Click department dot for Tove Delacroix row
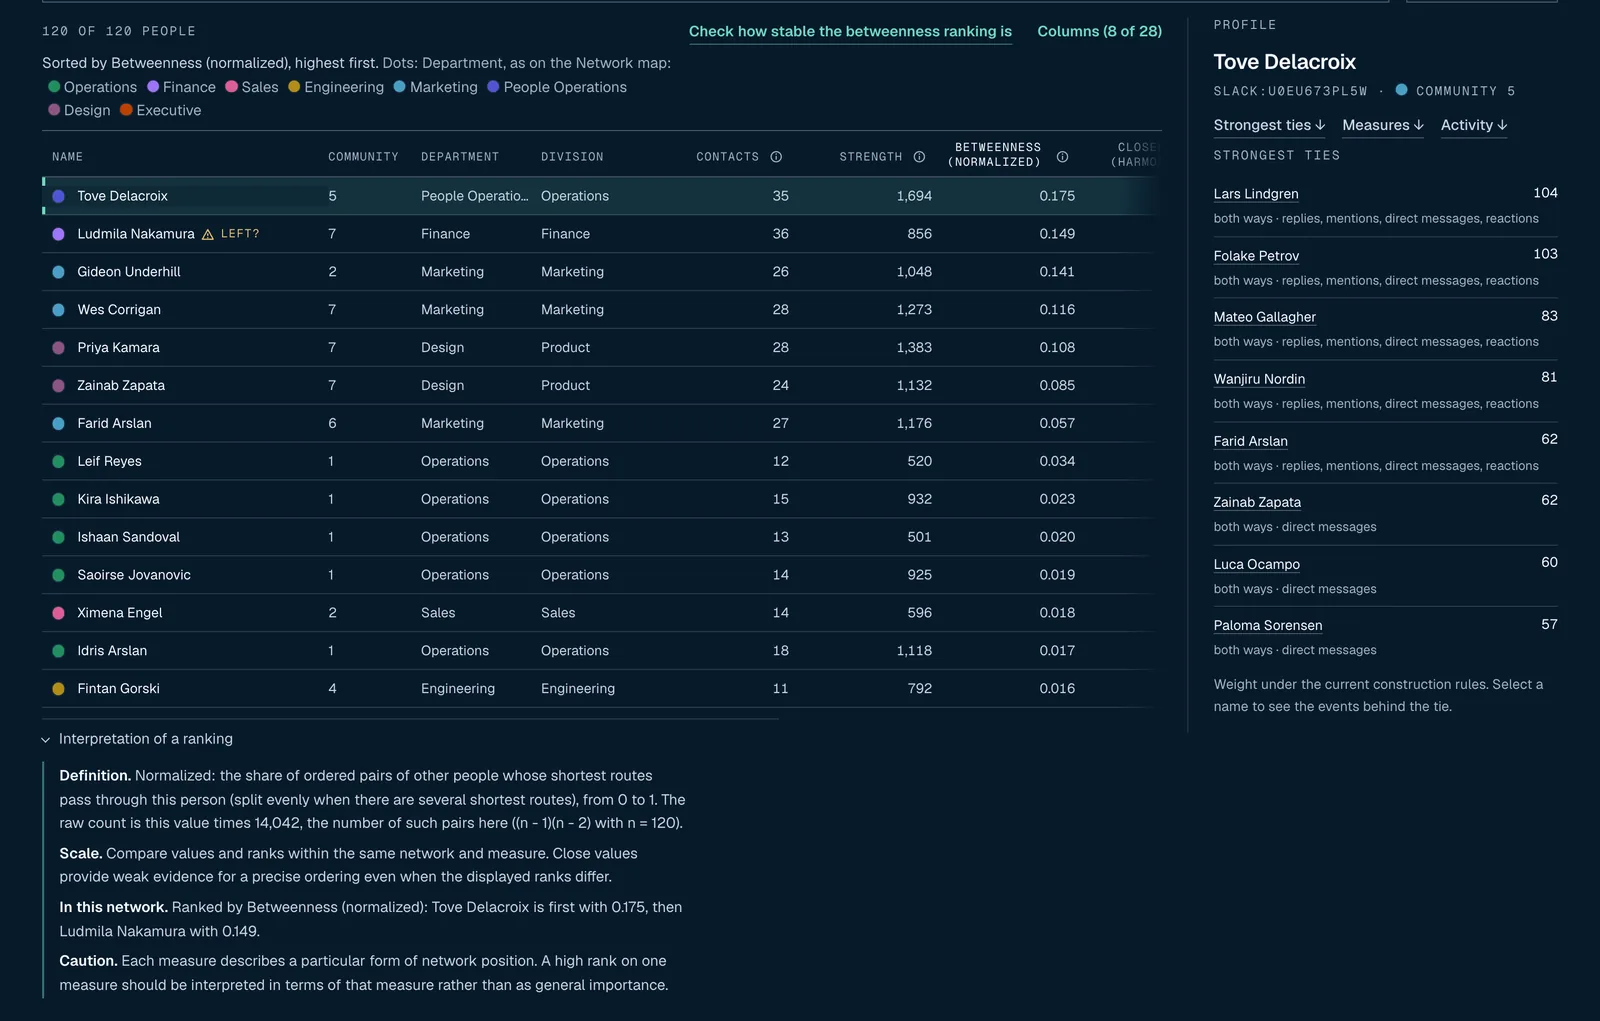 pos(59,196)
